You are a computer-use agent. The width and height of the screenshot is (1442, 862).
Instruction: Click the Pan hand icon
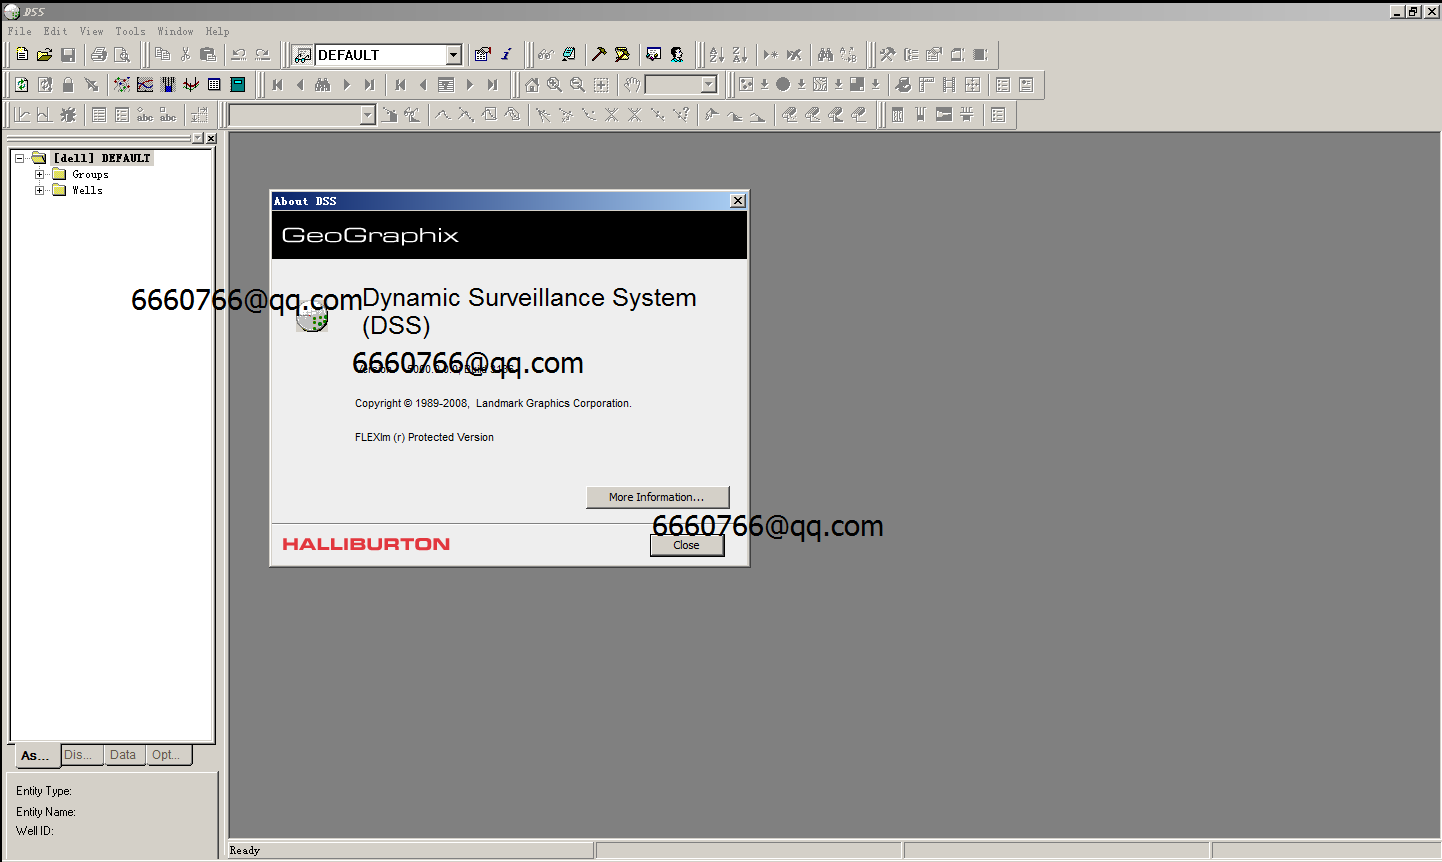coord(632,85)
